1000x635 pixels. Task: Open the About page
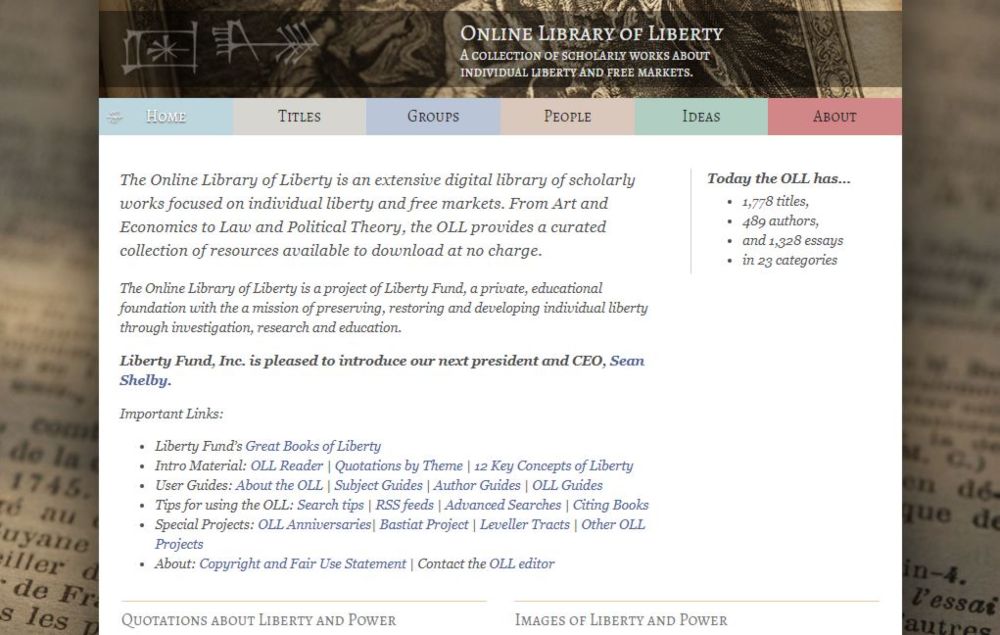[x=833, y=116]
